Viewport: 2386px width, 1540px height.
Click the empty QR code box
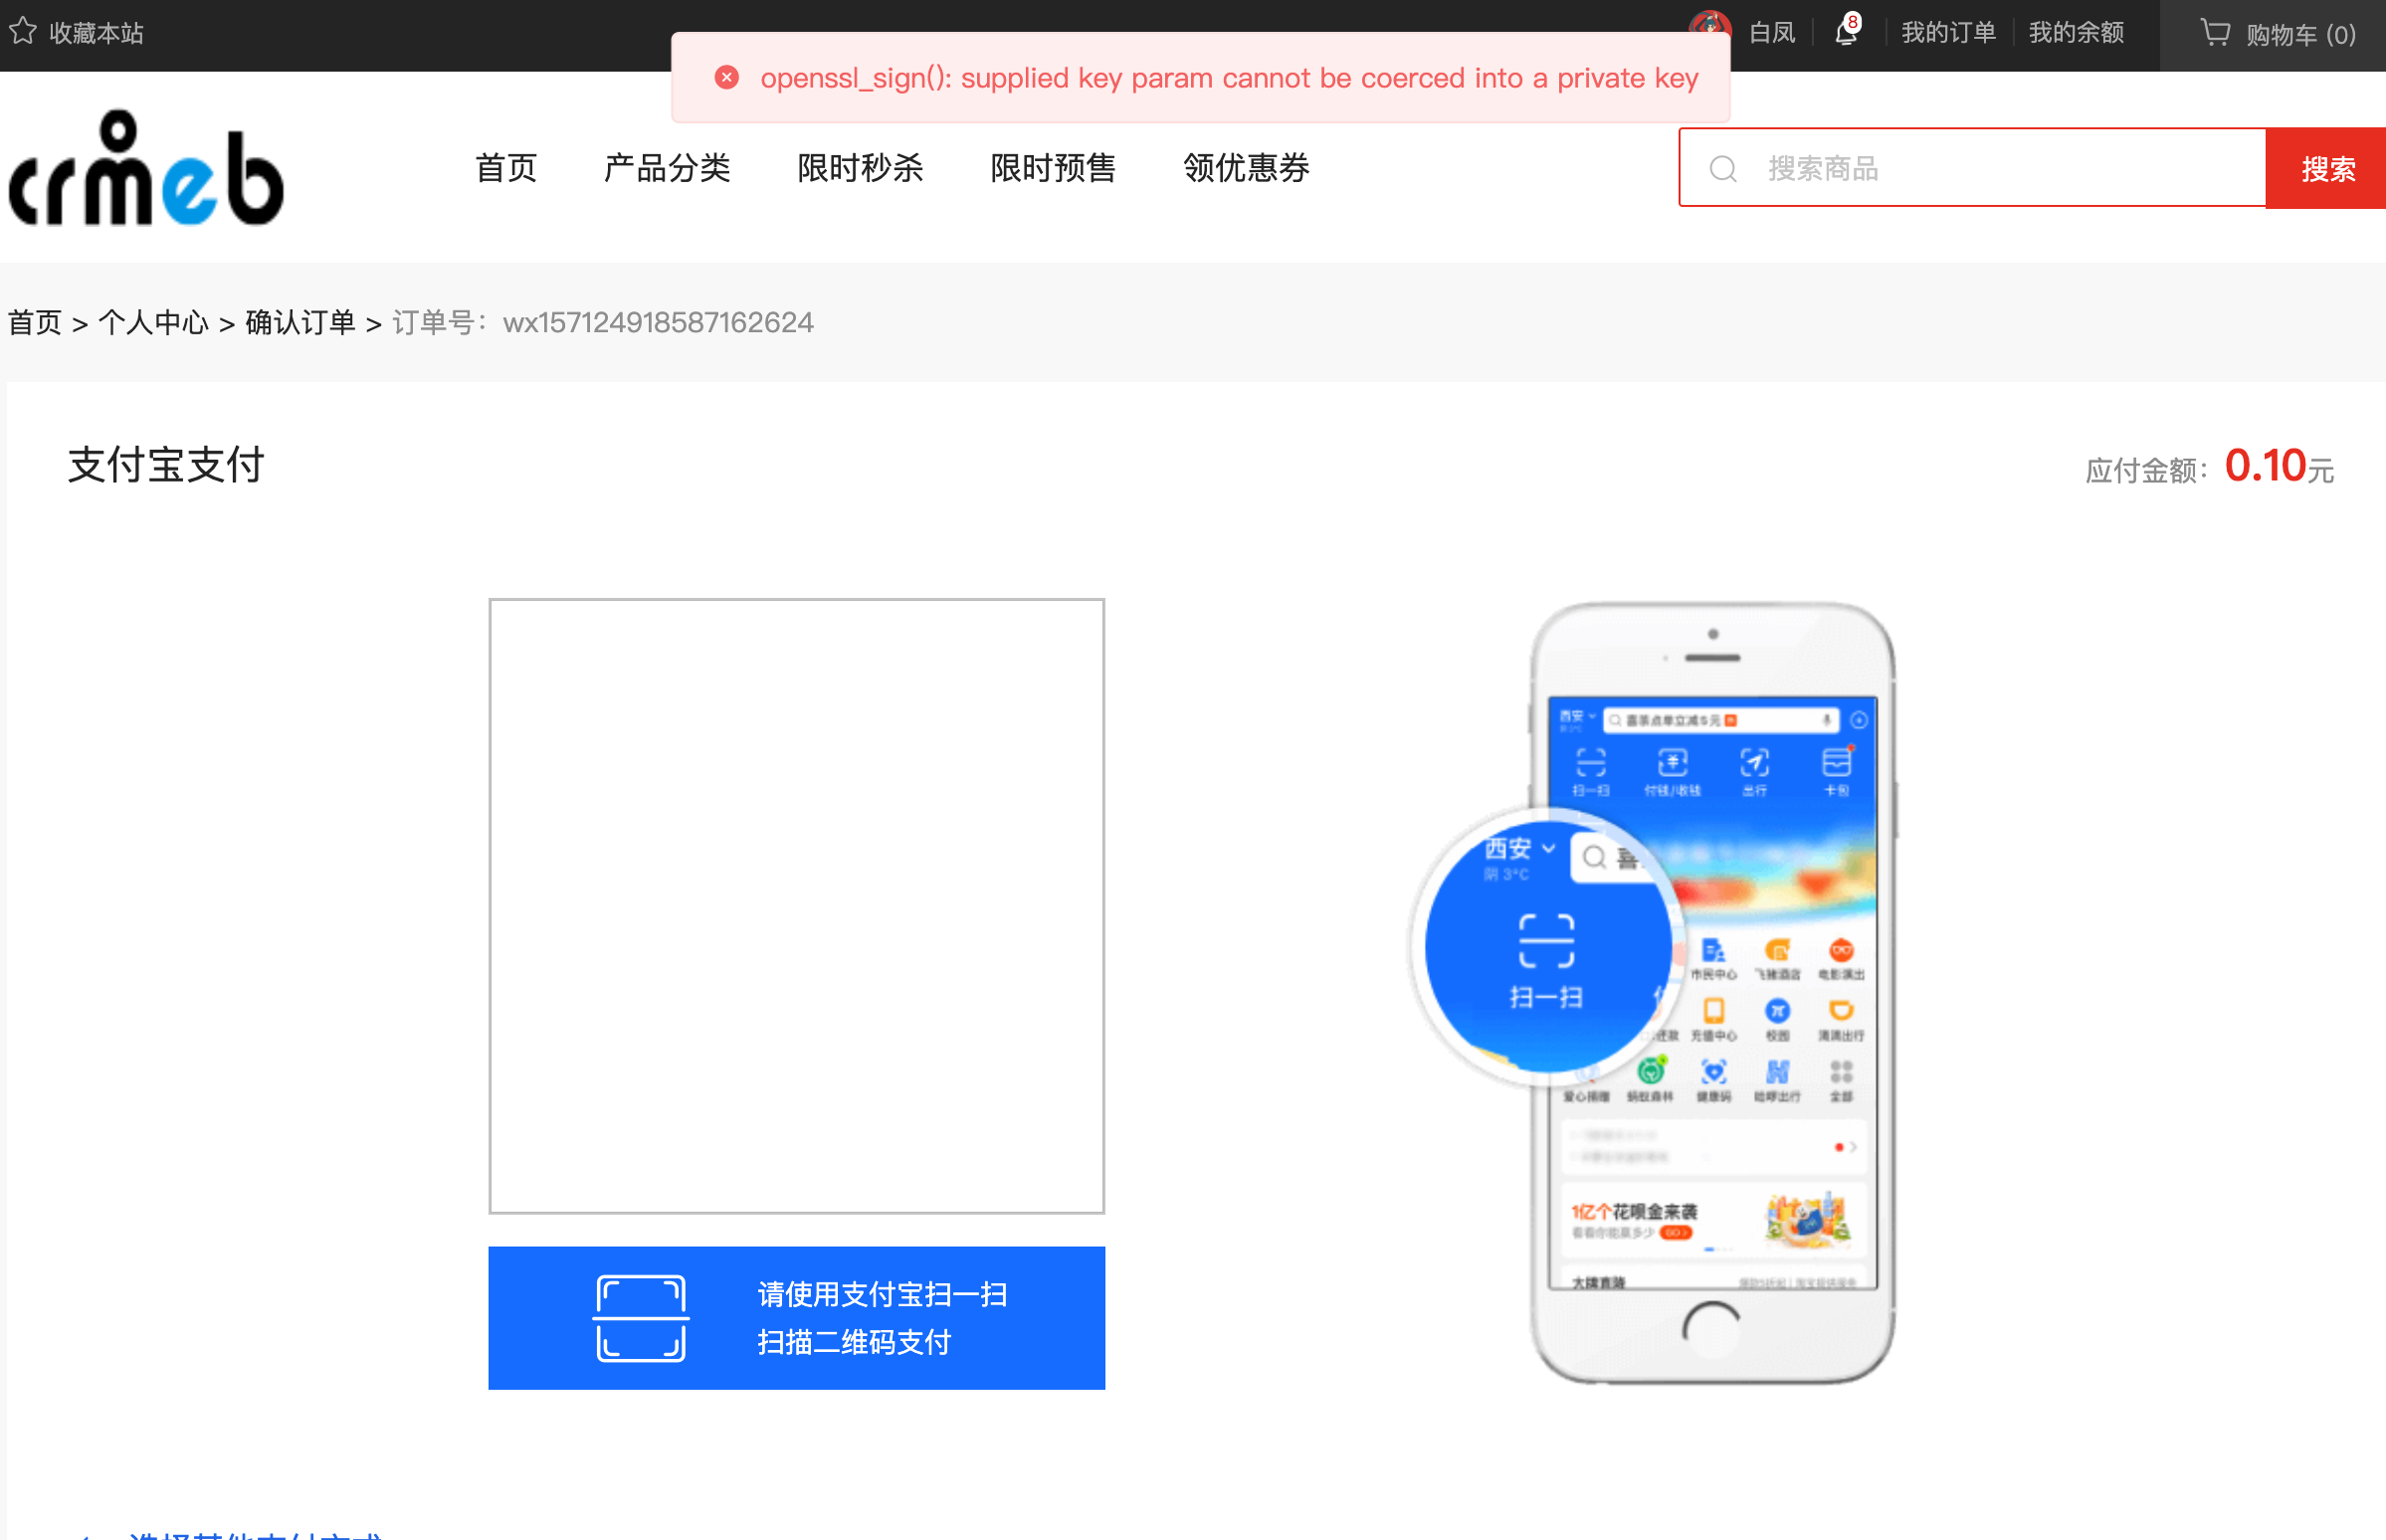796,906
